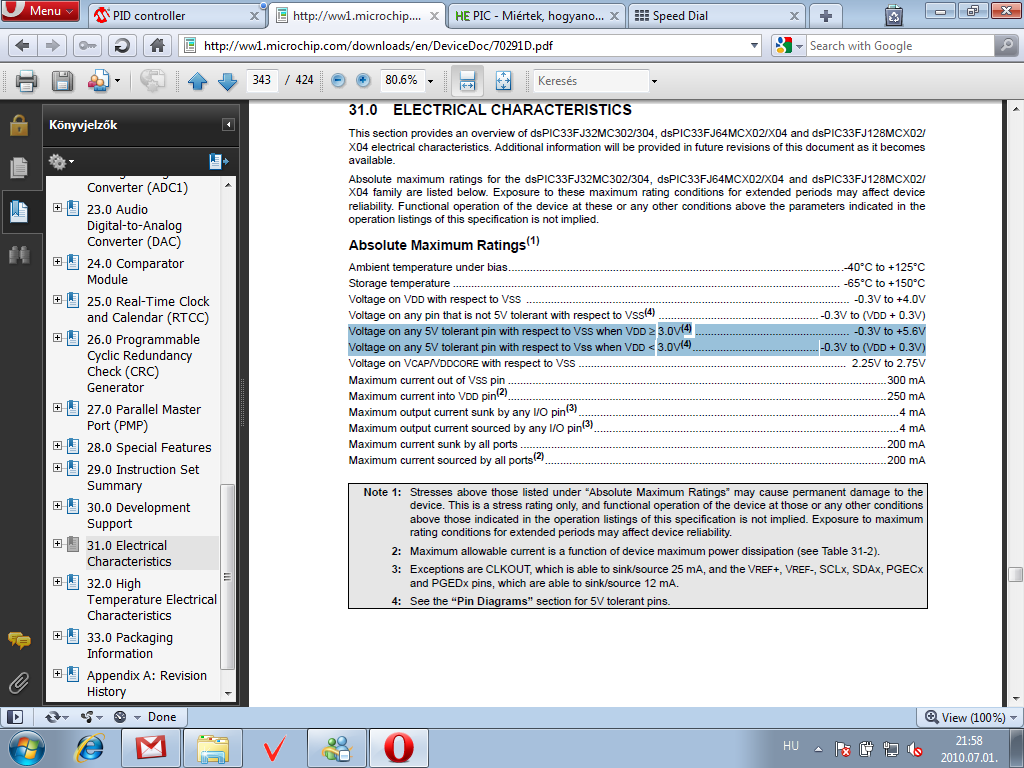Image resolution: width=1024 pixels, height=768 pixels.
Task: Reload the page with refresh icon
Action: tap(121, 46)
